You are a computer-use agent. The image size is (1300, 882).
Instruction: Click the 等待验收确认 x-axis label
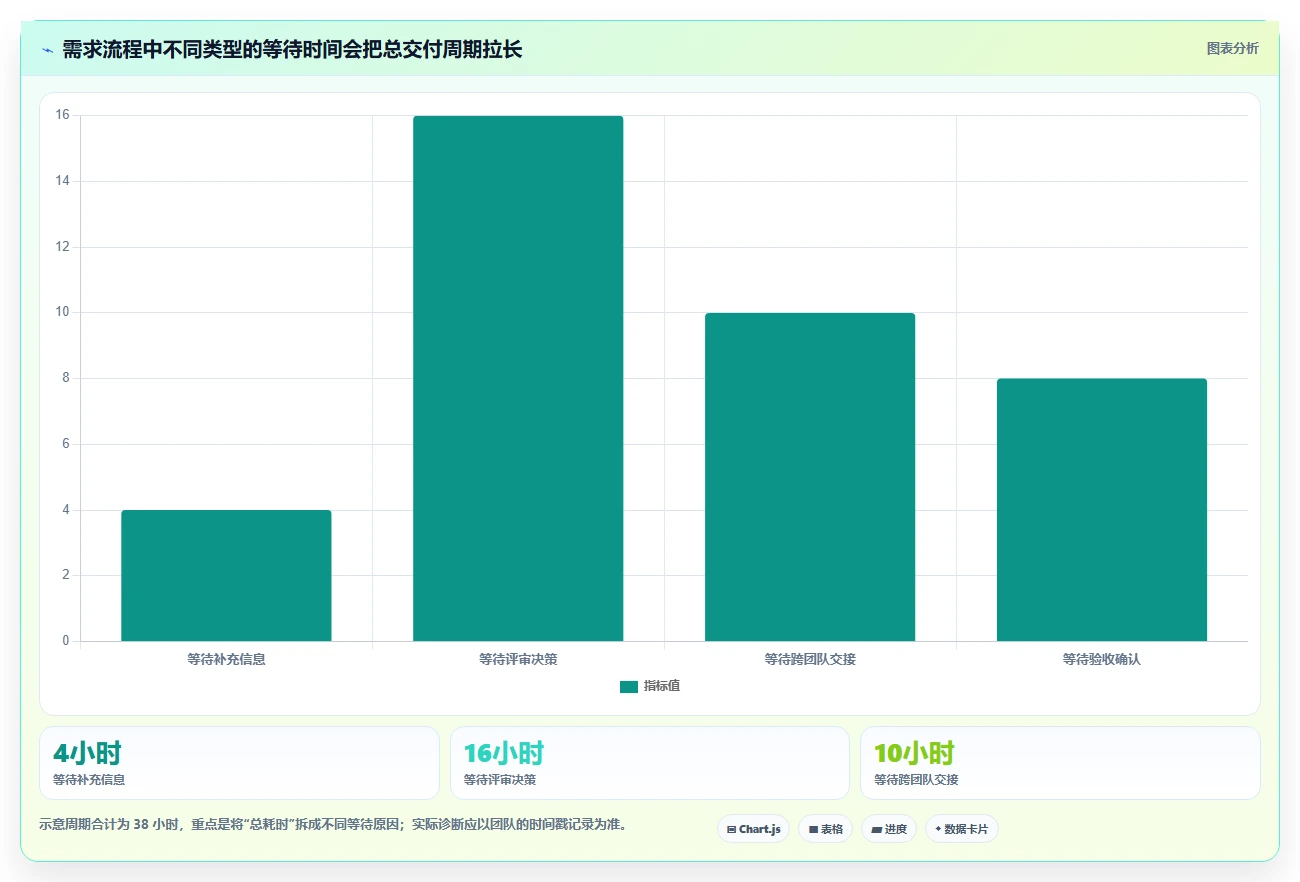(x=1102, y=659)
